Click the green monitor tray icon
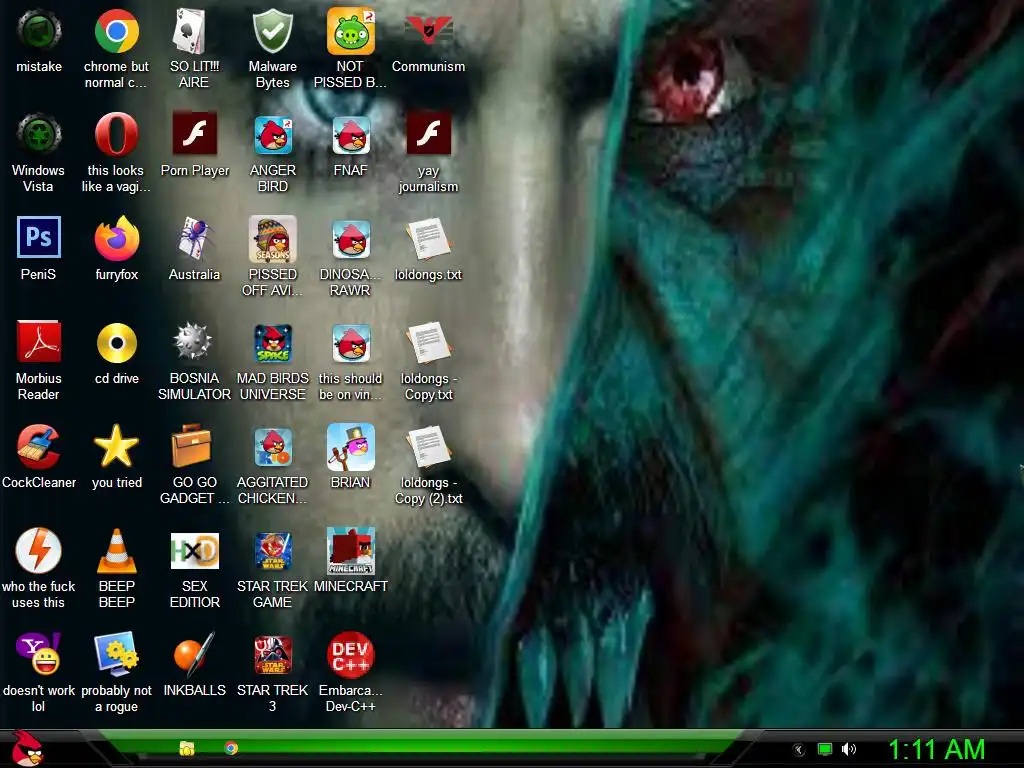 [x=825, y=750]
